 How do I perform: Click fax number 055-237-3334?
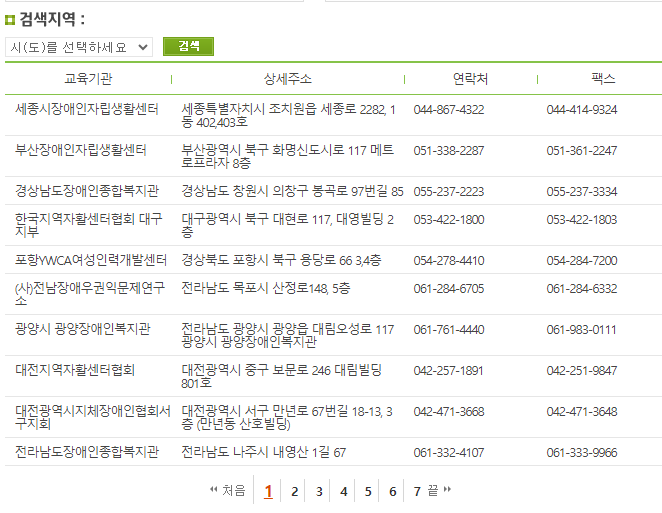(582, 192)
